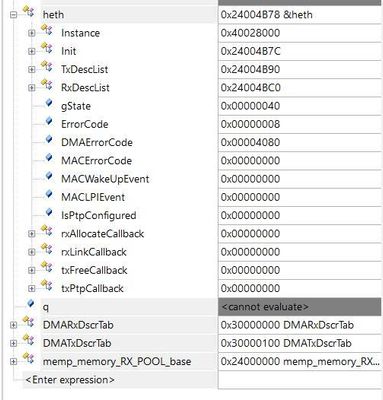Select the DMAErrorCode member name
Viewport: 383px width, 400px height.
(x=97, y=143)
